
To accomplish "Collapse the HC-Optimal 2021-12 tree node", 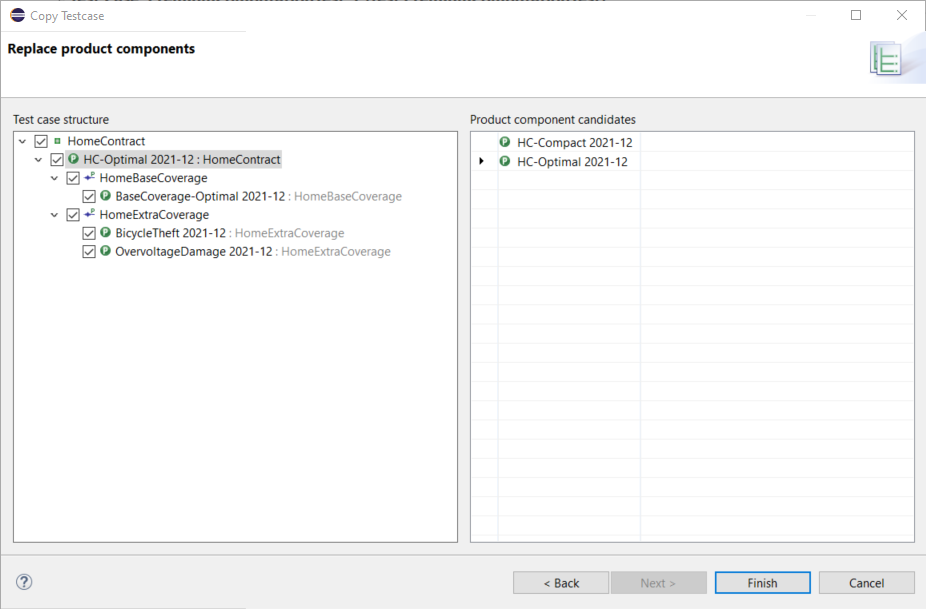I will tap(39, 159).
